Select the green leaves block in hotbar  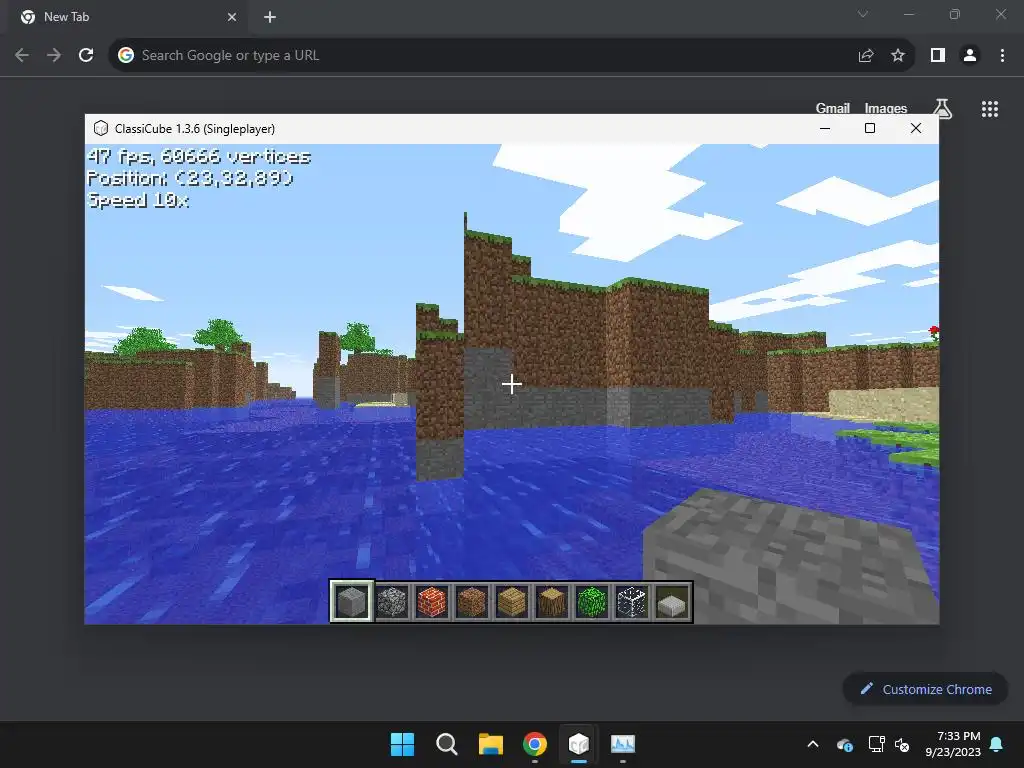pyautogui.click(x=592, y=601)
